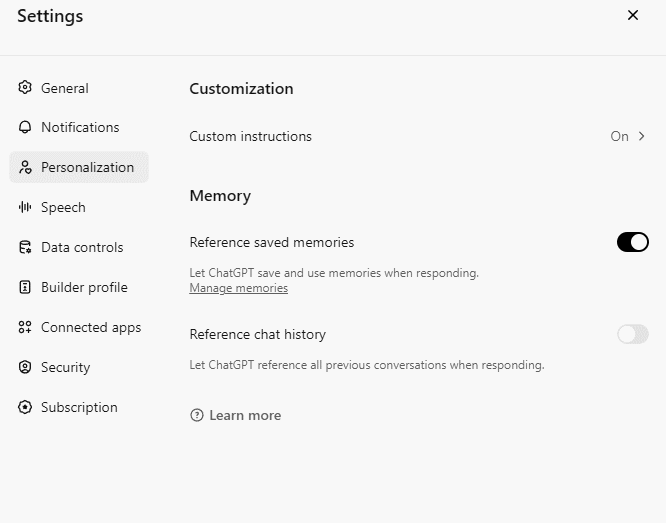Disable Reference saved memories toggle

pos(632,242)
